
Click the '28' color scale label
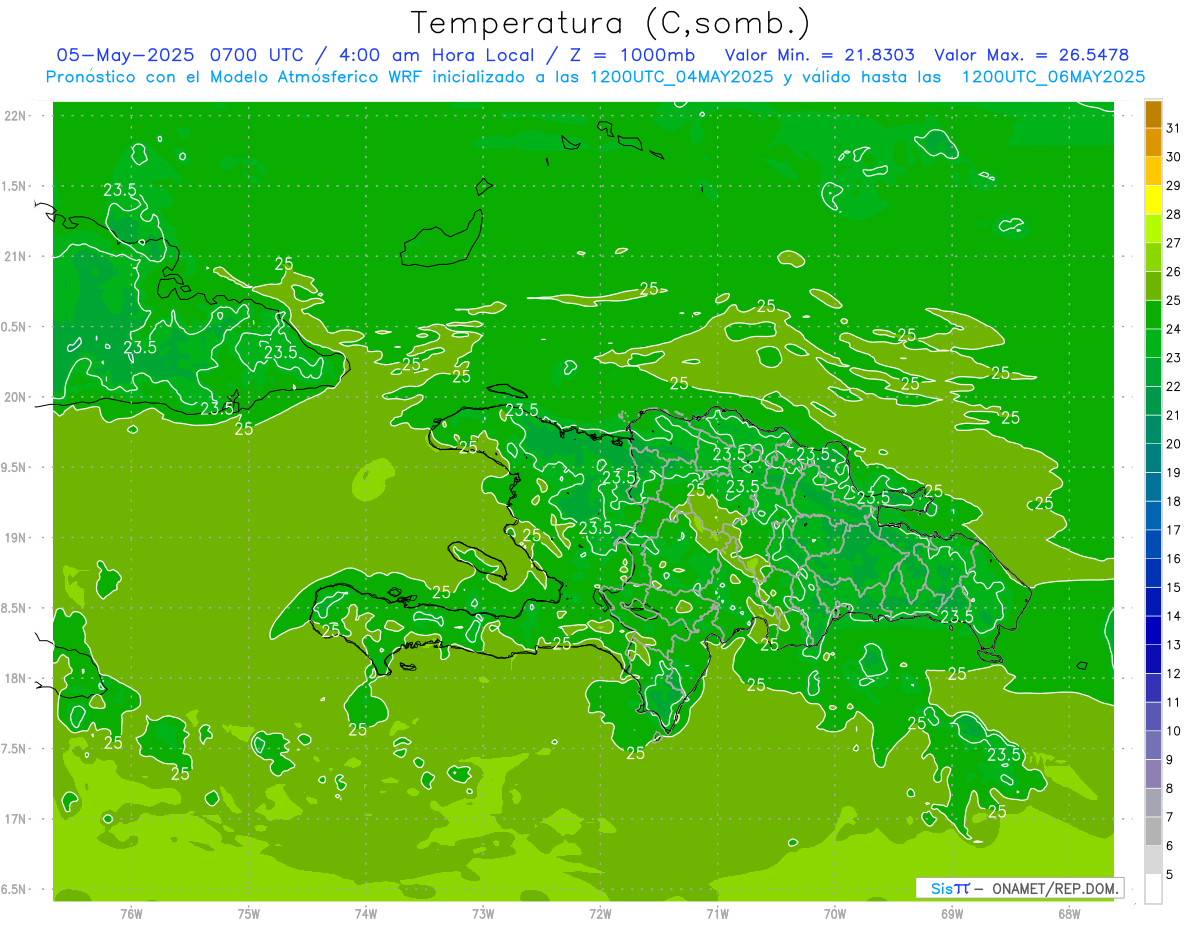pyautogui.click(x=1173, y=214)
